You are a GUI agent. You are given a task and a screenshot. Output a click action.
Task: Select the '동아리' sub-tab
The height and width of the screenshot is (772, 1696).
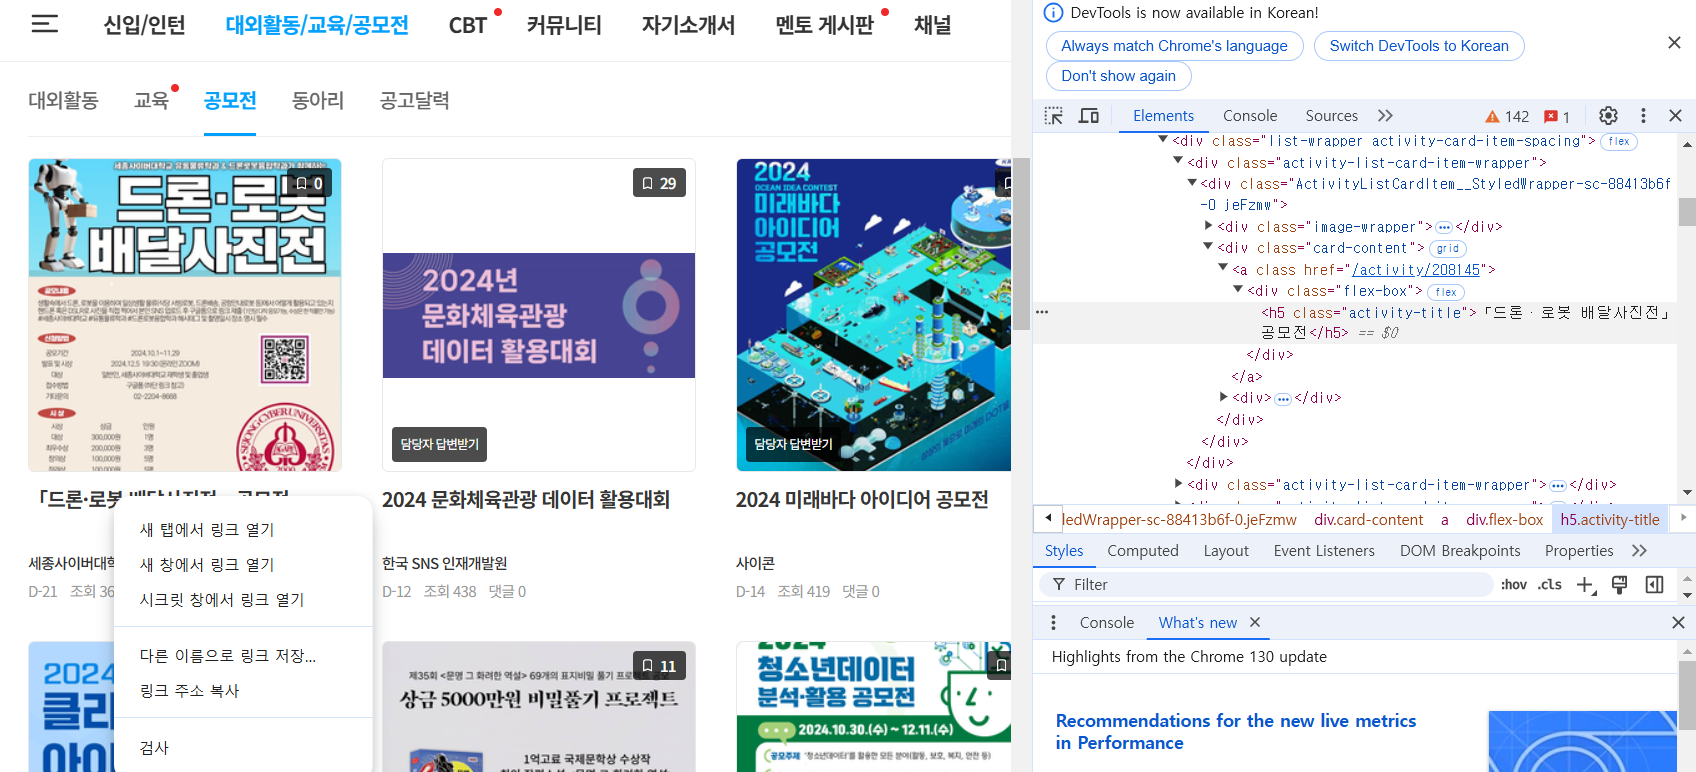(x=317, y=100)
